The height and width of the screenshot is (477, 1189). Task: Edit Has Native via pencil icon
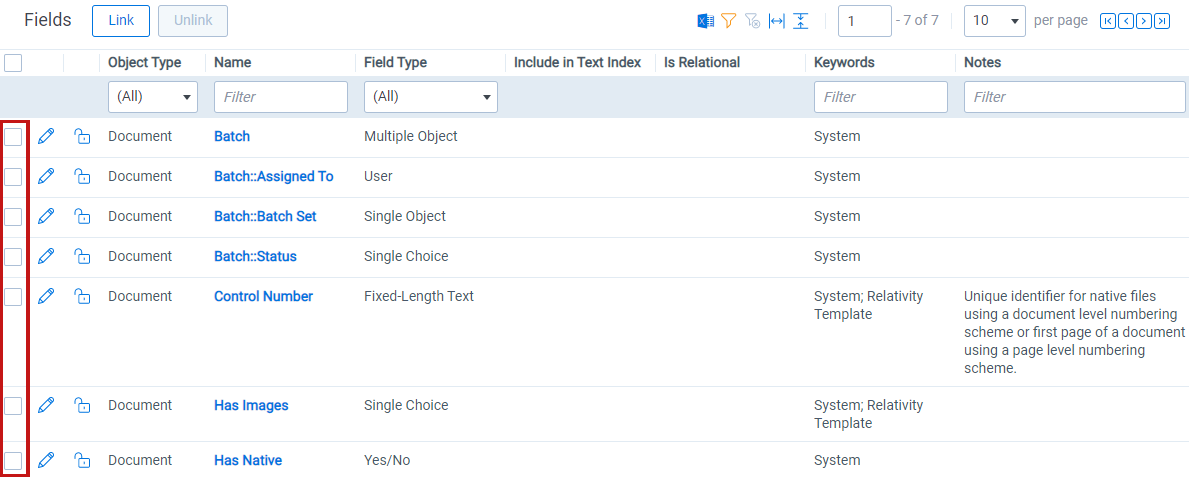(46, 460)
